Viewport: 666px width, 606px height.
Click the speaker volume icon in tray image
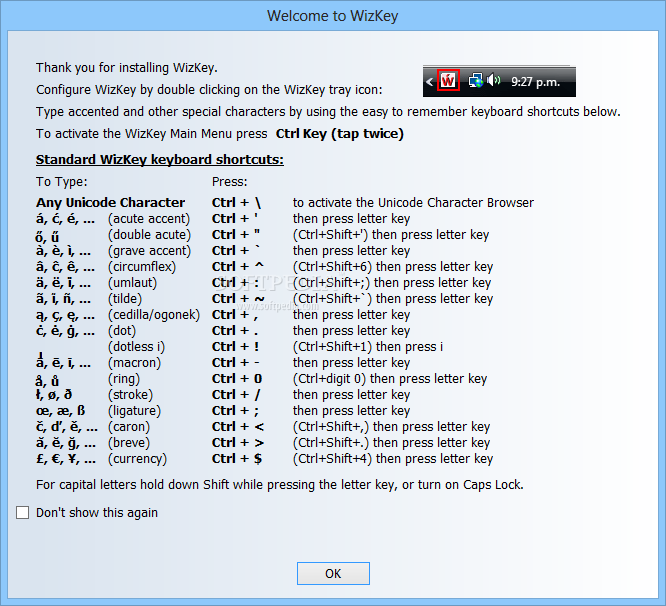494,80
